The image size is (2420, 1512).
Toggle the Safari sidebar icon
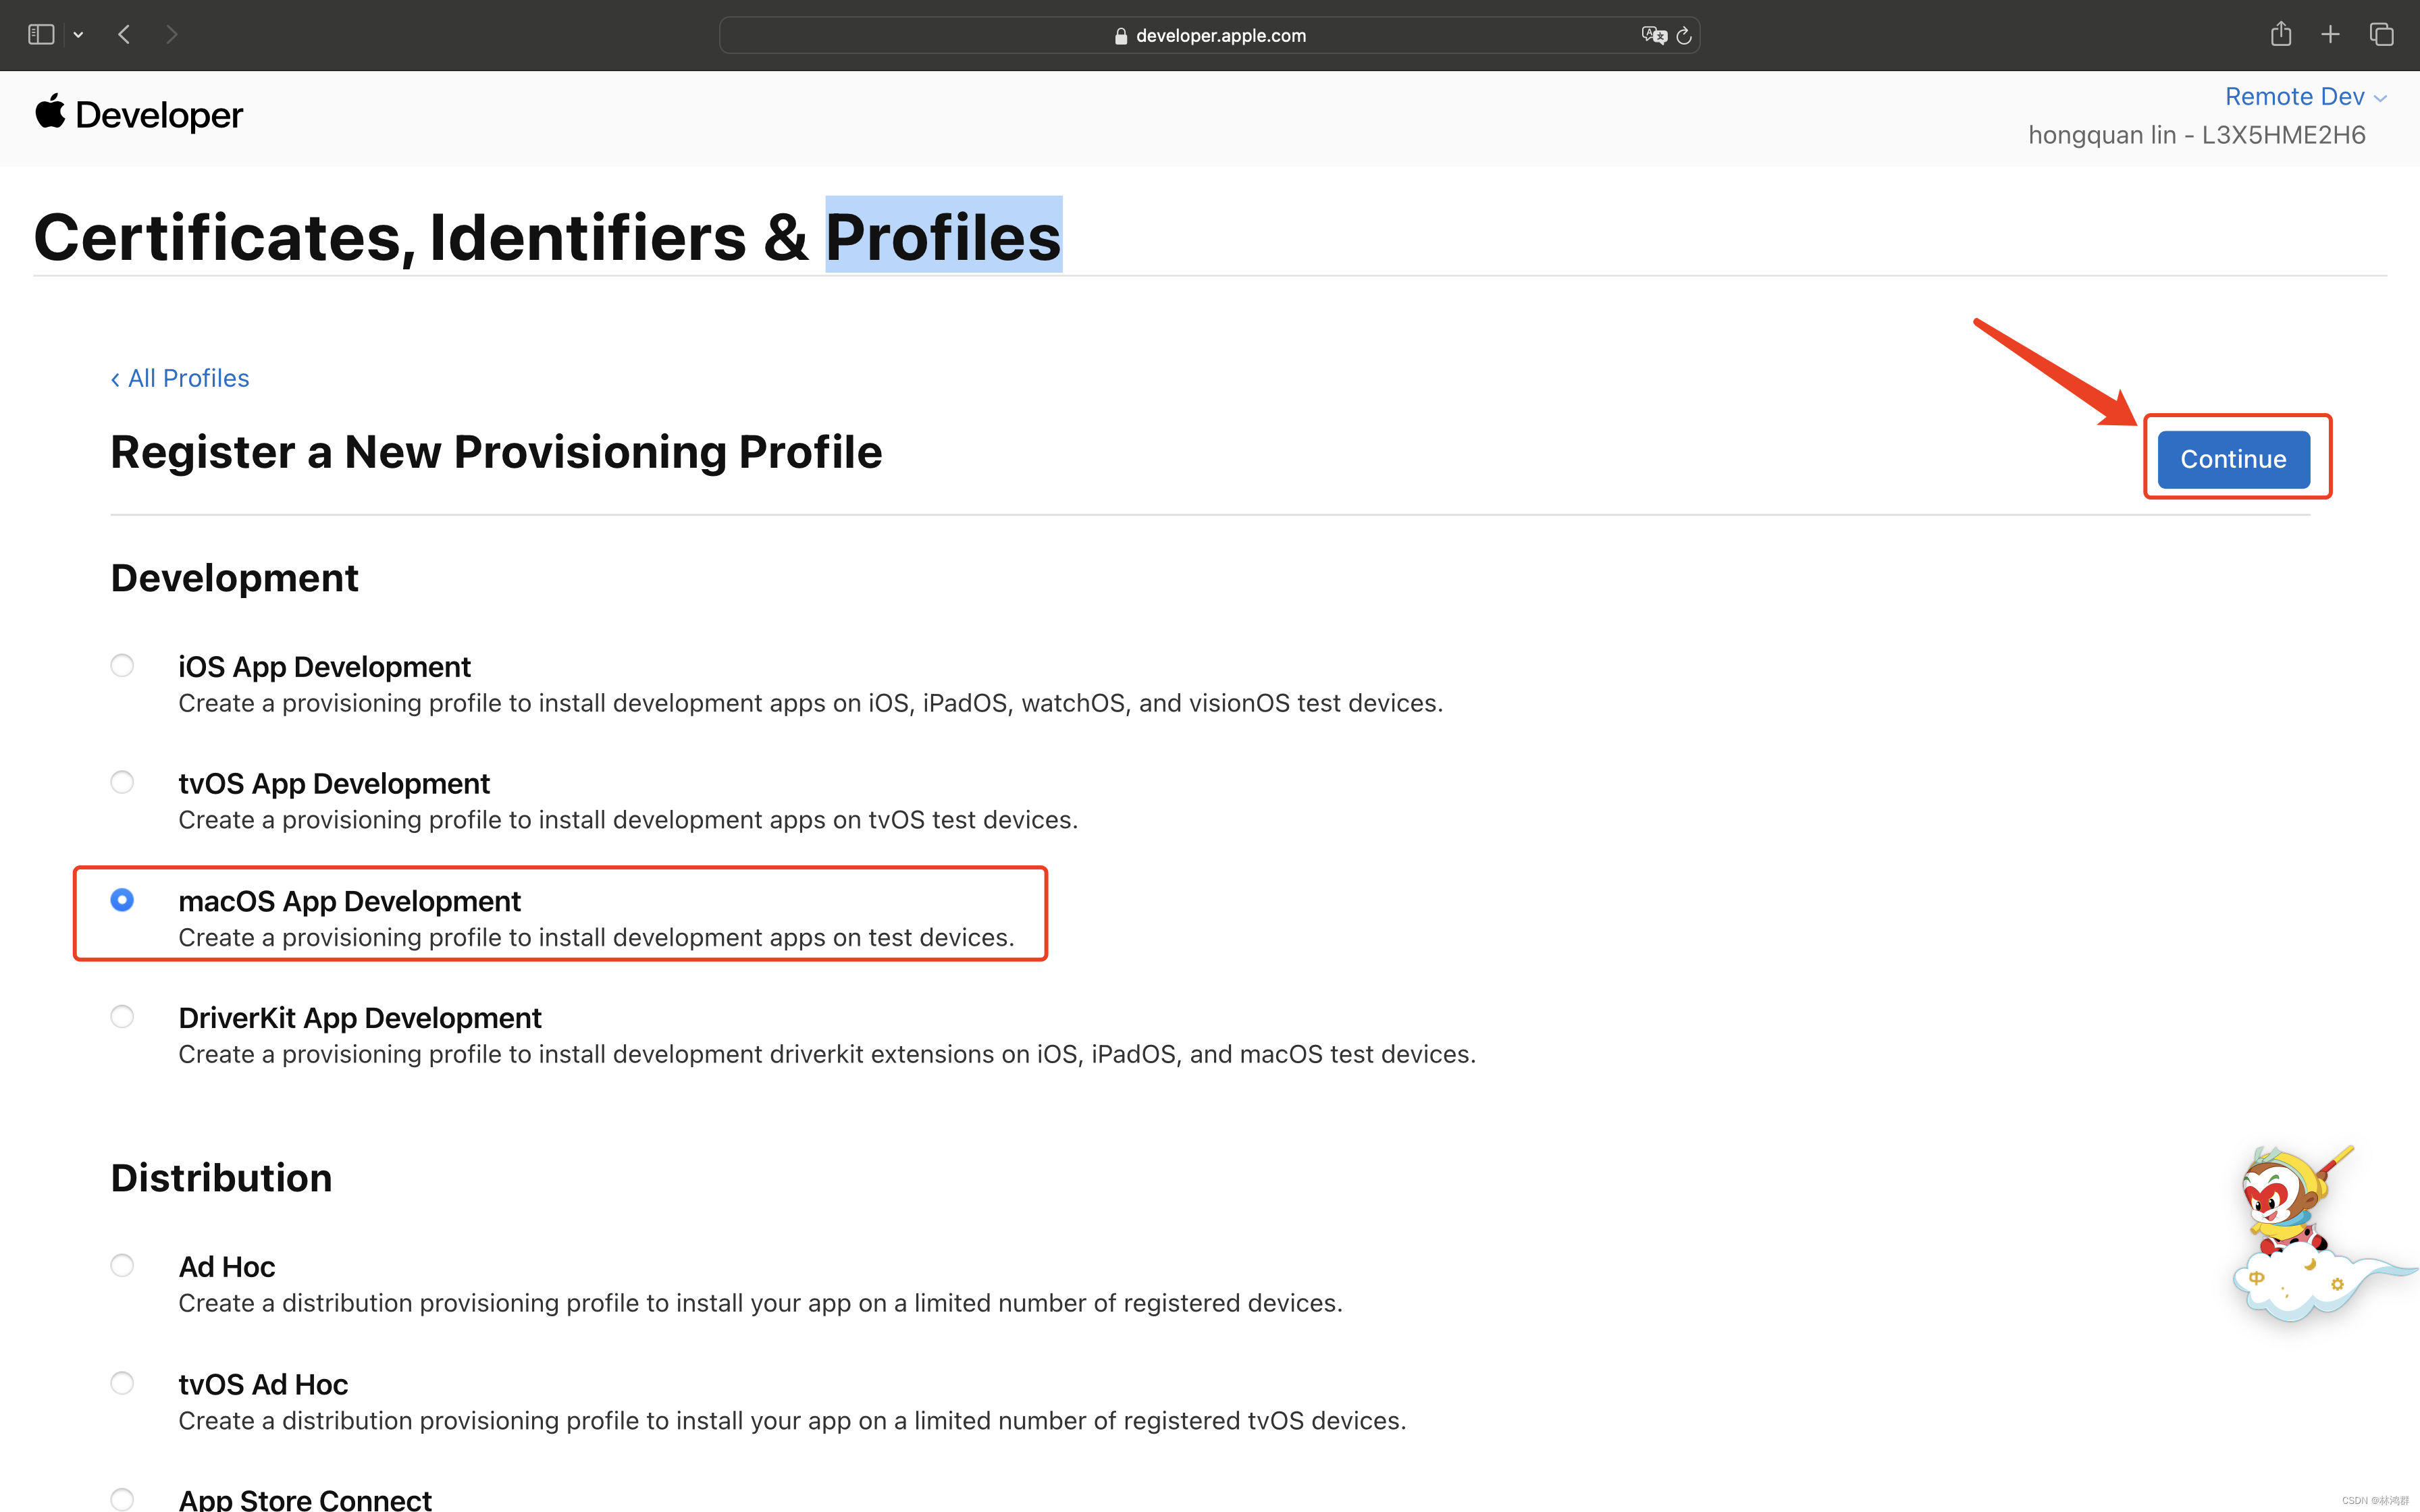tap(41, 35)
